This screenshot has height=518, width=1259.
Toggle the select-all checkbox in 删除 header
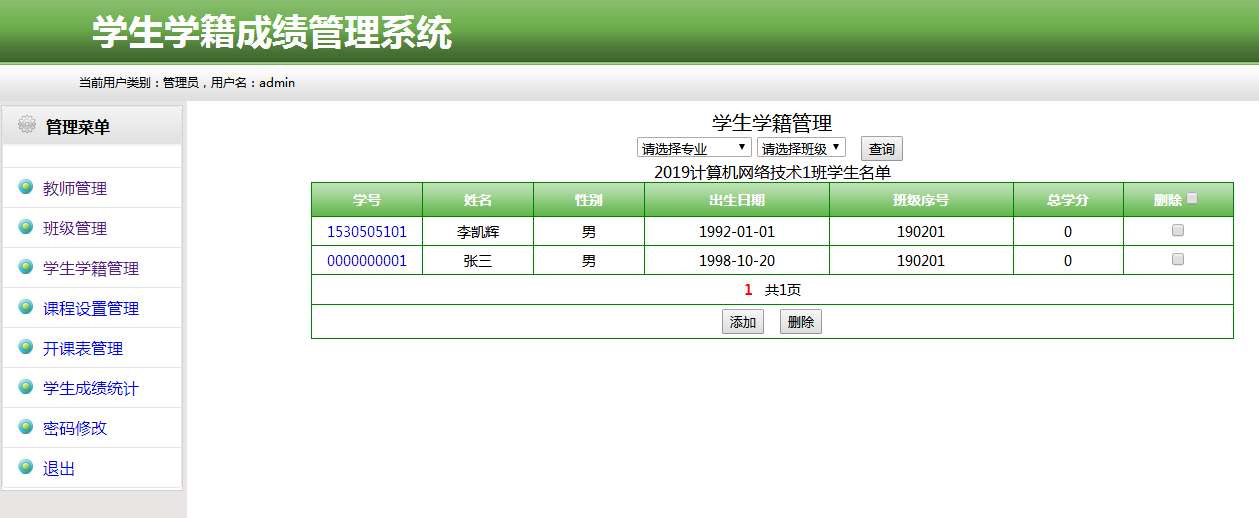click(1192, 198)
